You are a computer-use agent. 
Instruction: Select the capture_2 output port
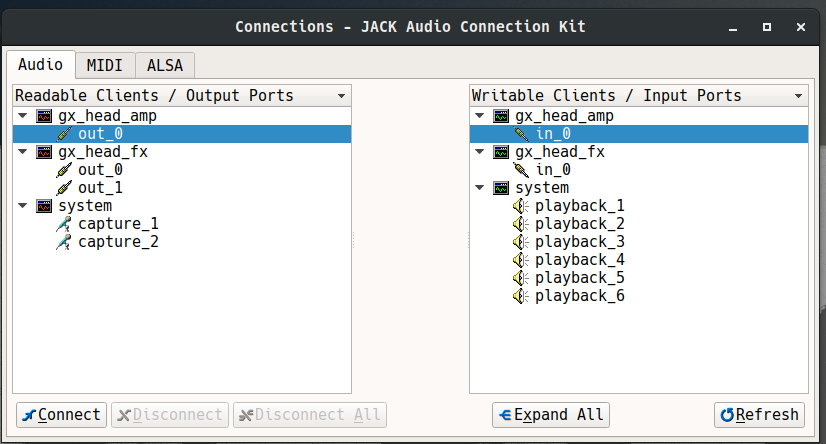[x=118, y=242]
